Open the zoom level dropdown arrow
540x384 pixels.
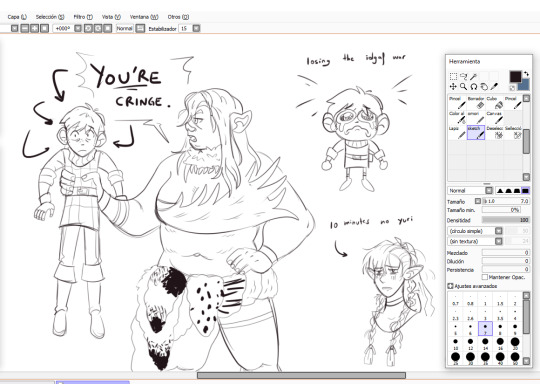[x=14, y=28]
